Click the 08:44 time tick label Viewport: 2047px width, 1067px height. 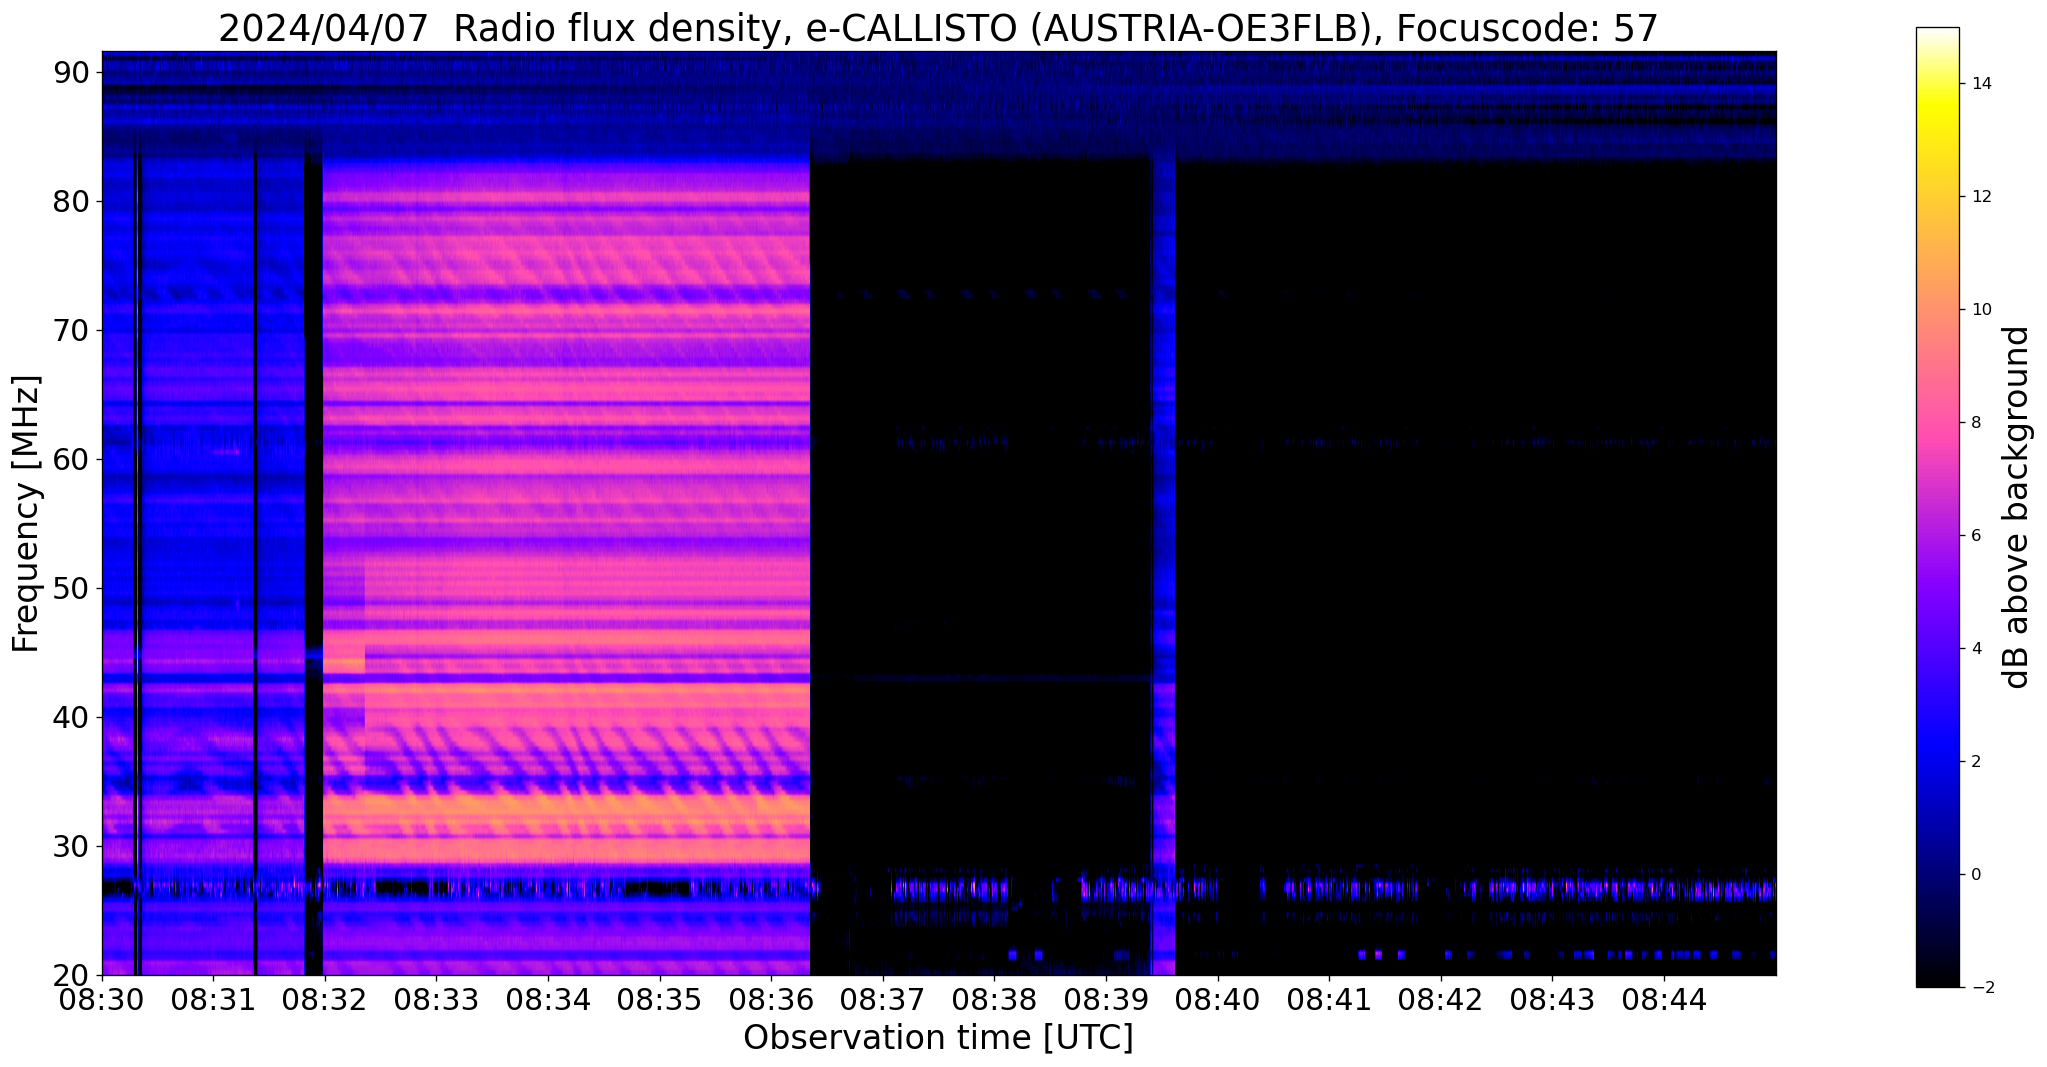1664,999
